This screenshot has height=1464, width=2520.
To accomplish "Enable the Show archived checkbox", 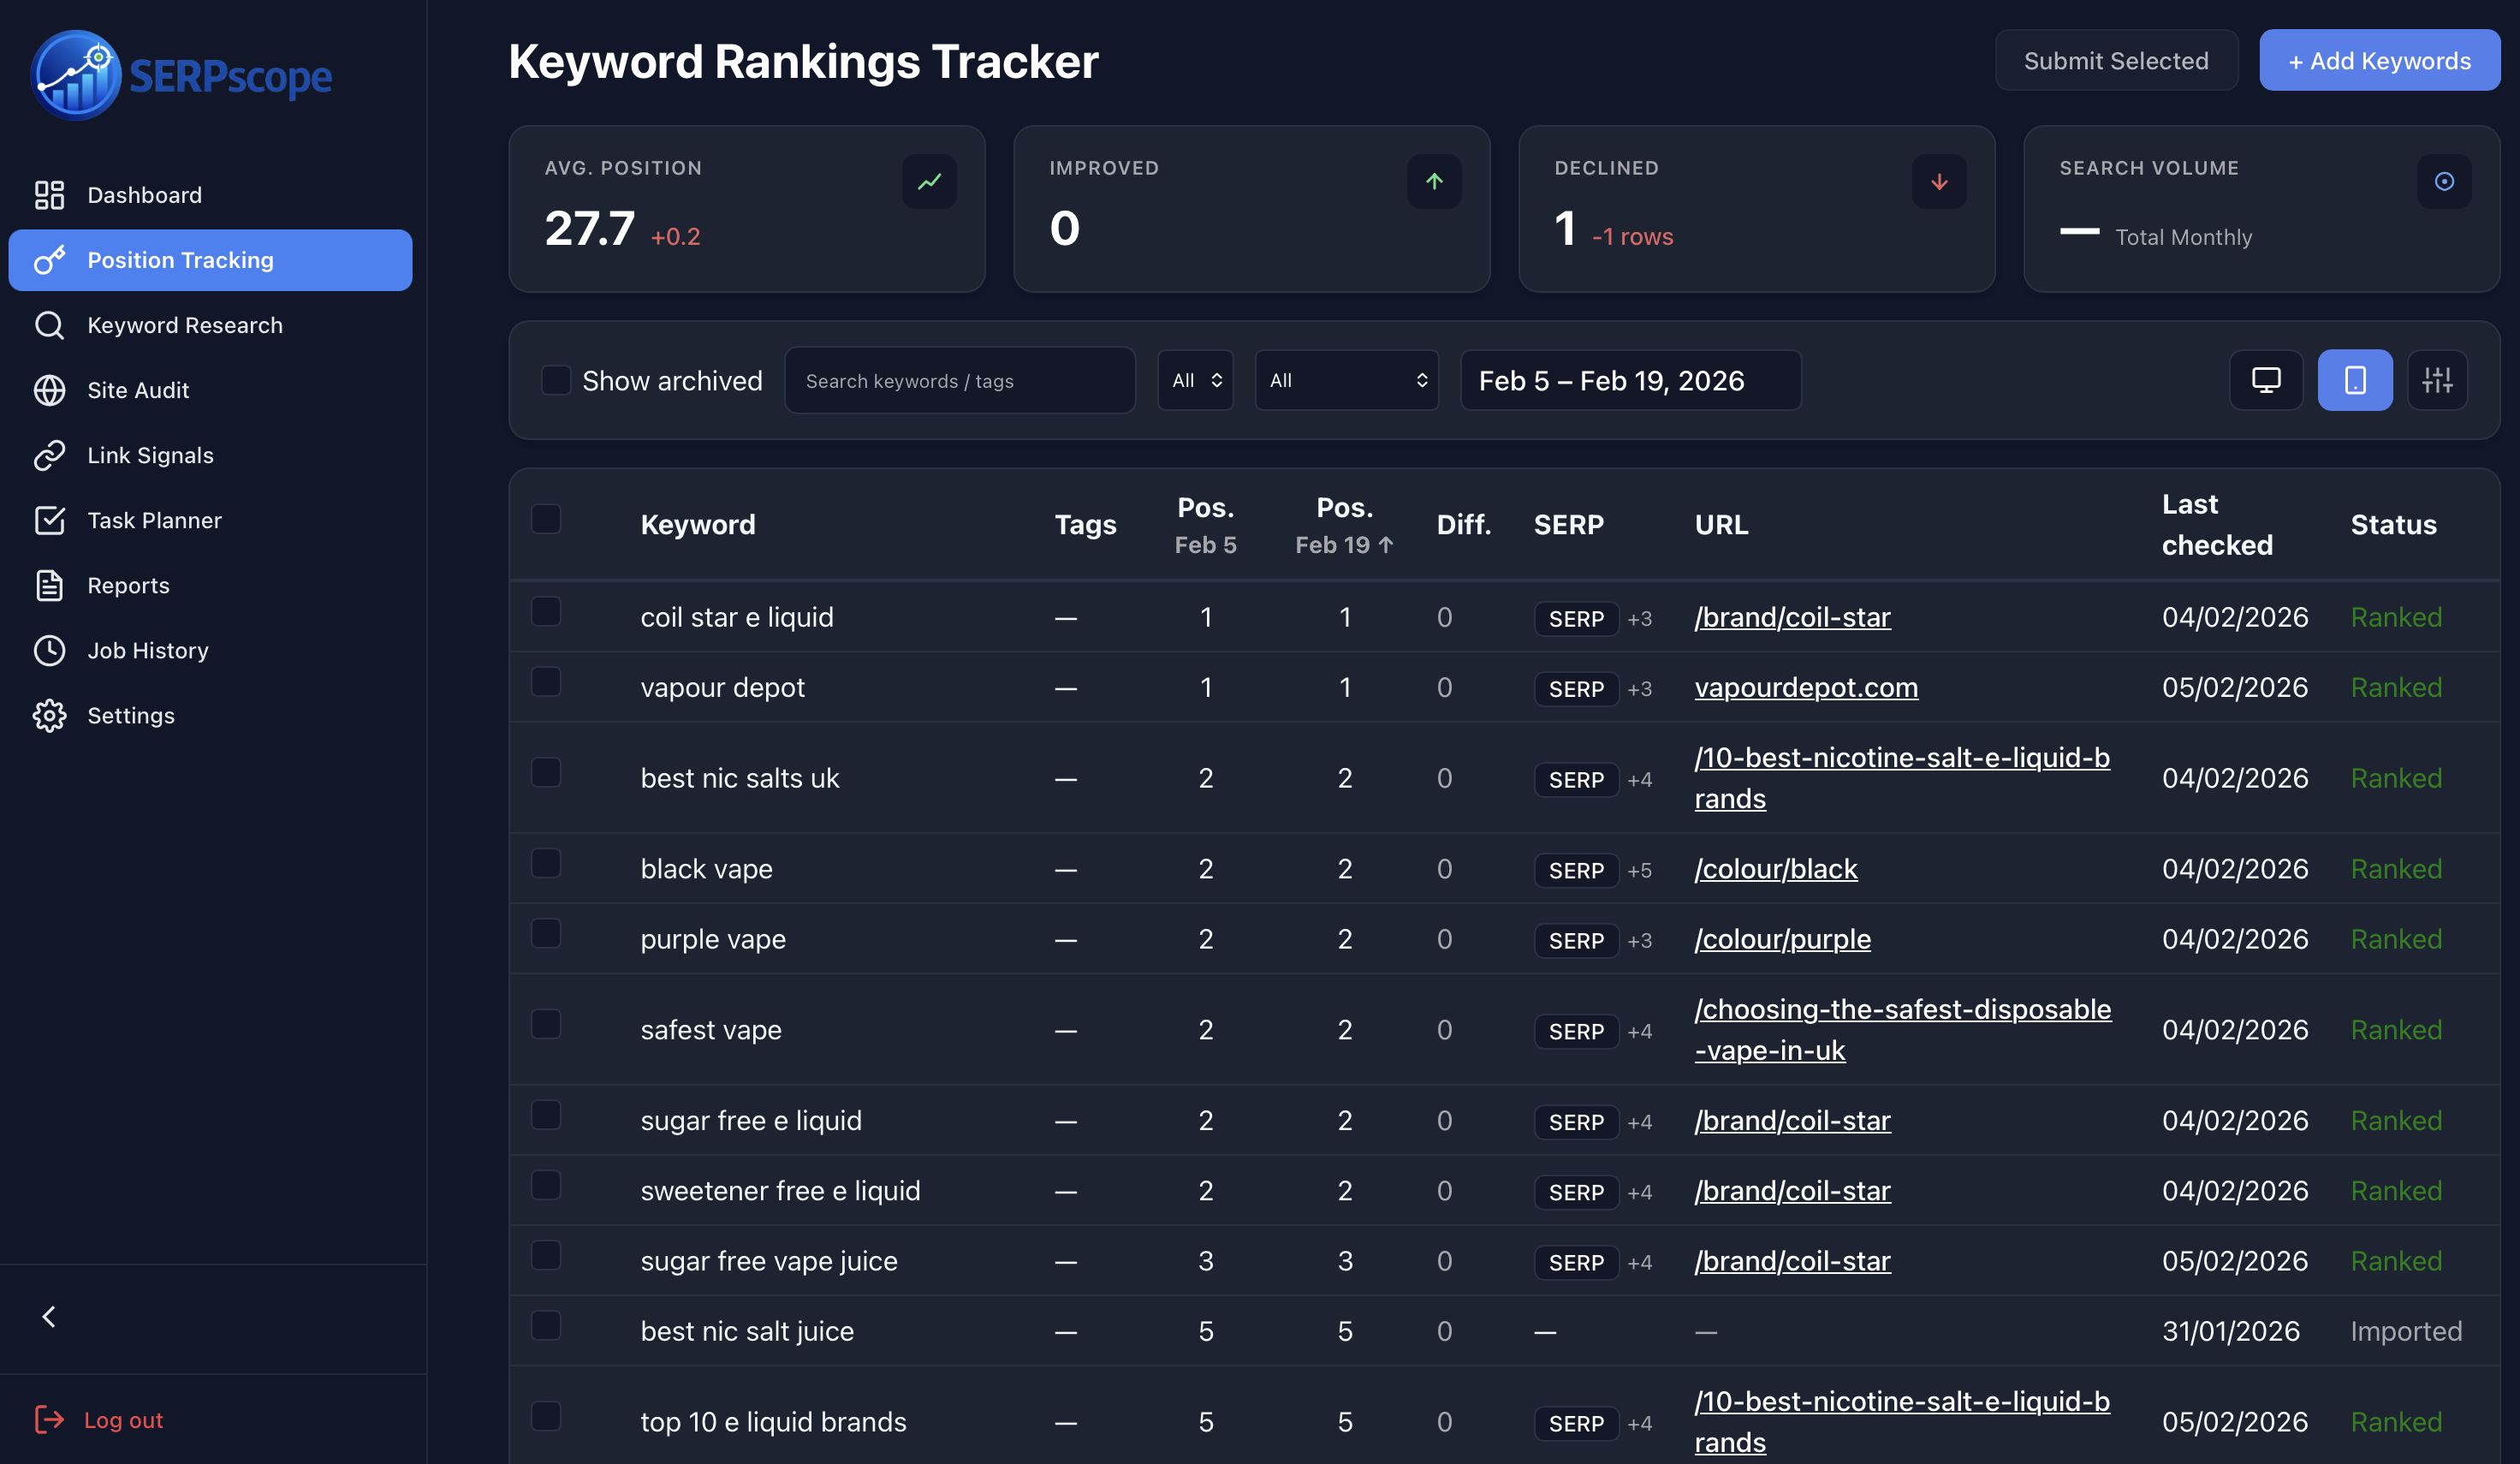I will 557,379.
